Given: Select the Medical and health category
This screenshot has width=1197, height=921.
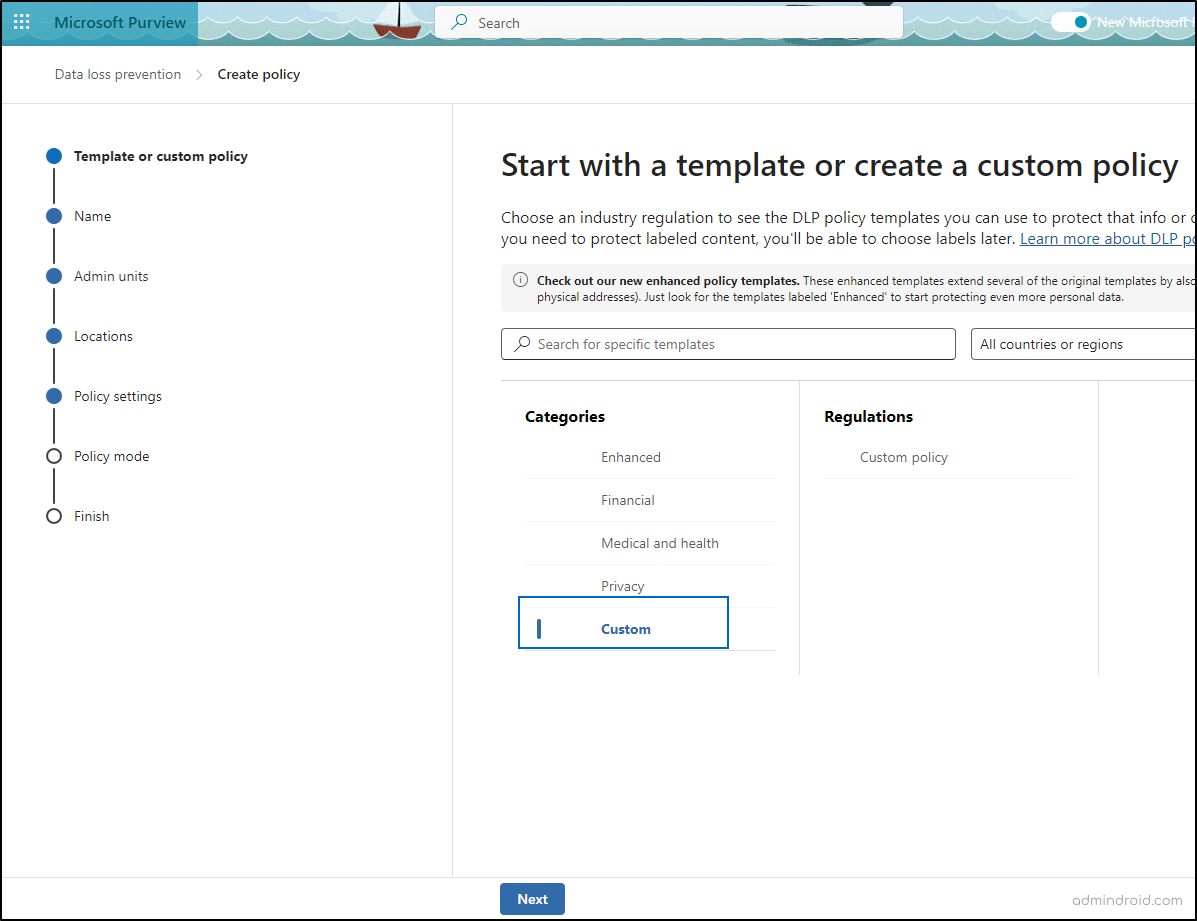Looking at the screenshot, I should pyautogui.click(x=660, y=543).
